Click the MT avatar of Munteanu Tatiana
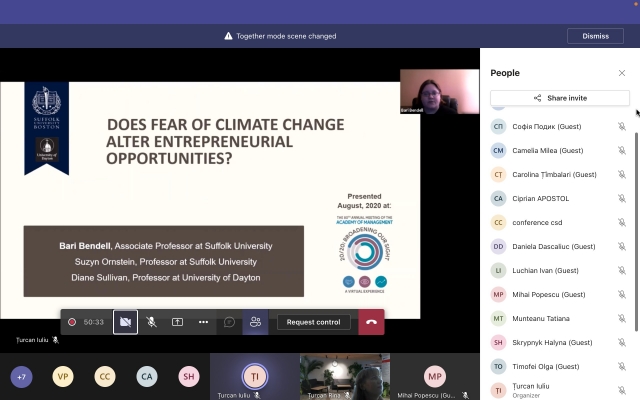This screenshot has width=640, height=400. pyautogui.click(x=498, y=318)
